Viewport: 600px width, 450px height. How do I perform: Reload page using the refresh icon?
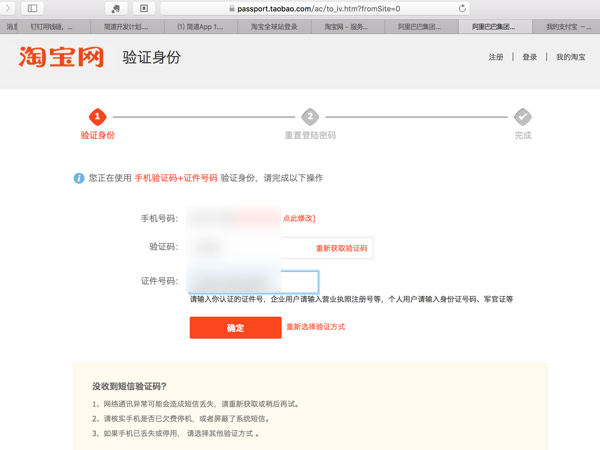(x=462, y=8)
